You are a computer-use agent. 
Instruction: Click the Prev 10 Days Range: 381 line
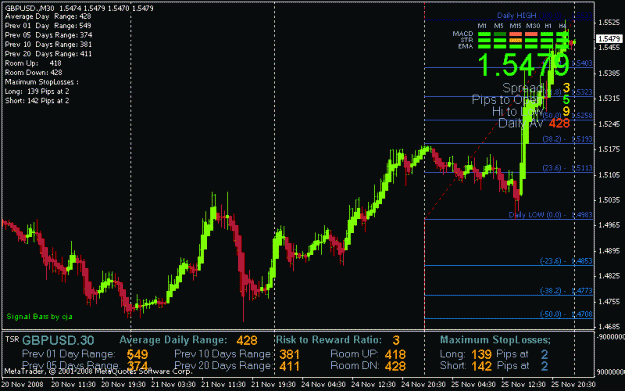48,45
